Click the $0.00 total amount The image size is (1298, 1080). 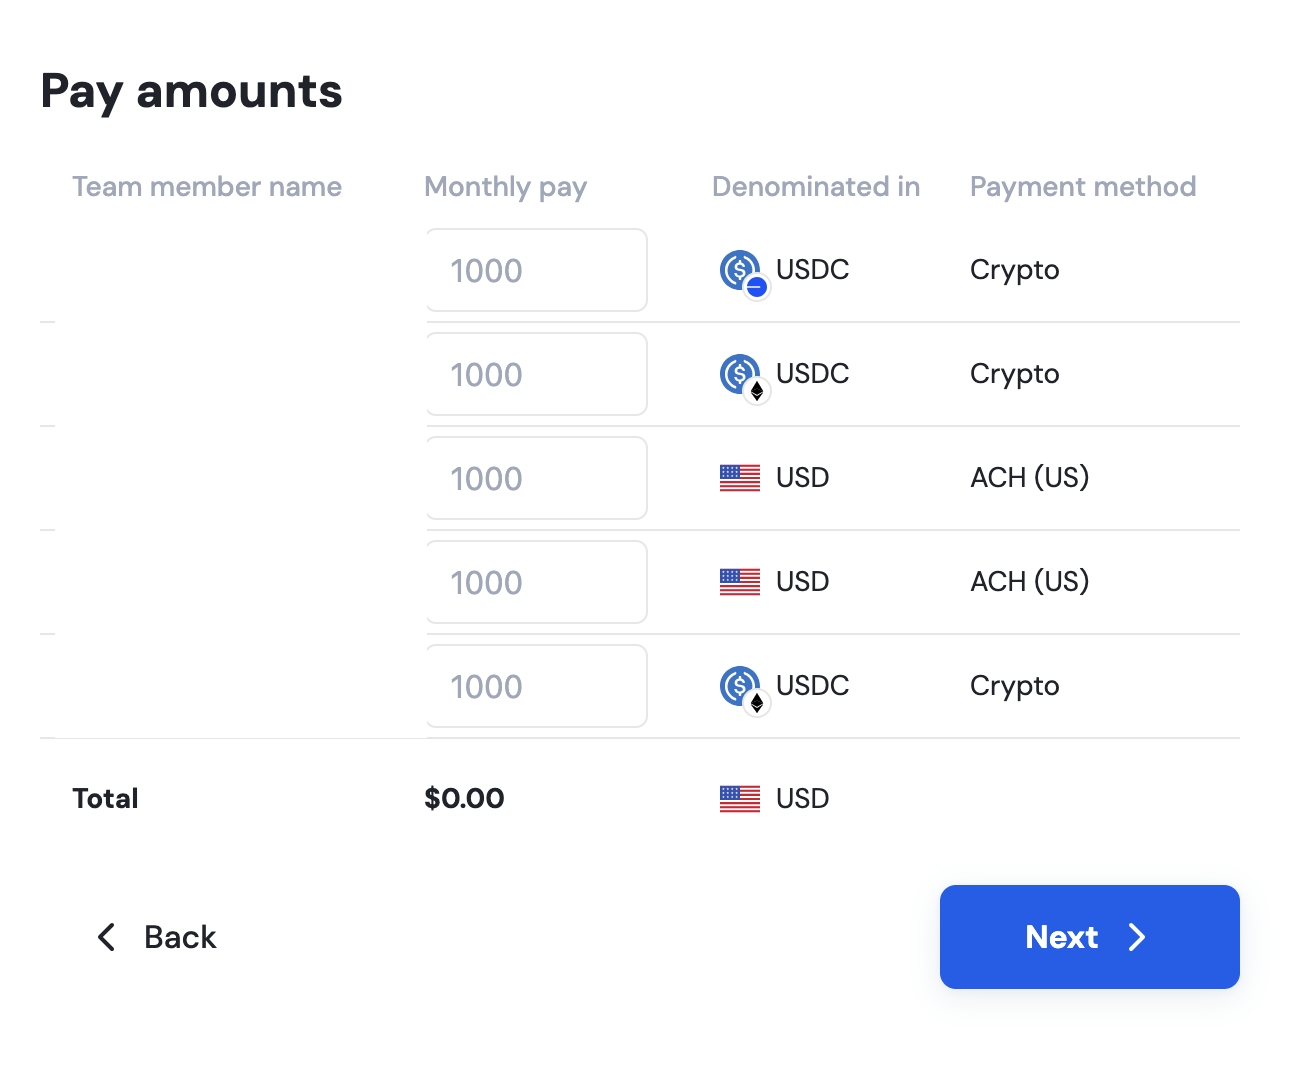464,798
